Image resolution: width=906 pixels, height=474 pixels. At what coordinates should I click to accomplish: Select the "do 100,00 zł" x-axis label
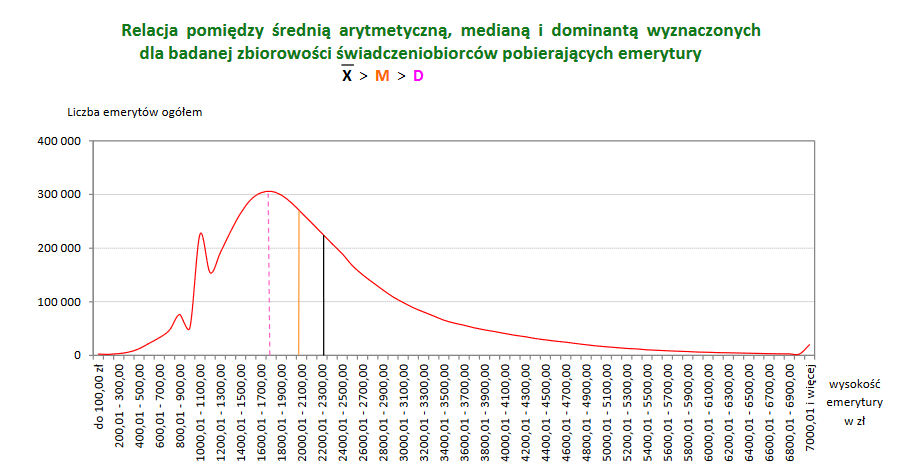[x=100, y=397]
